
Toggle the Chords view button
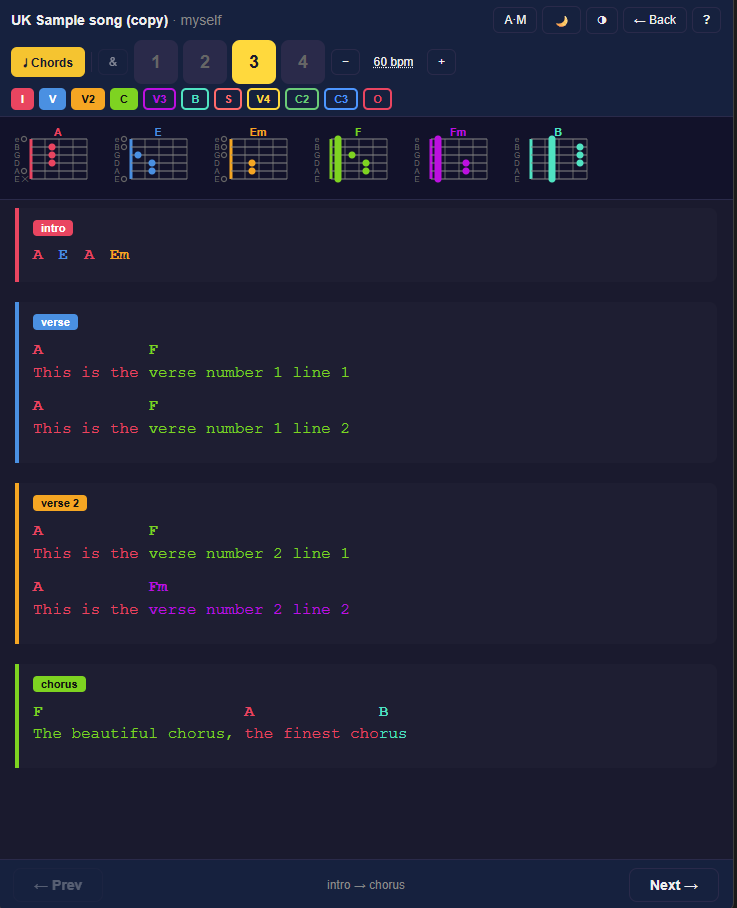click(48, 62)
